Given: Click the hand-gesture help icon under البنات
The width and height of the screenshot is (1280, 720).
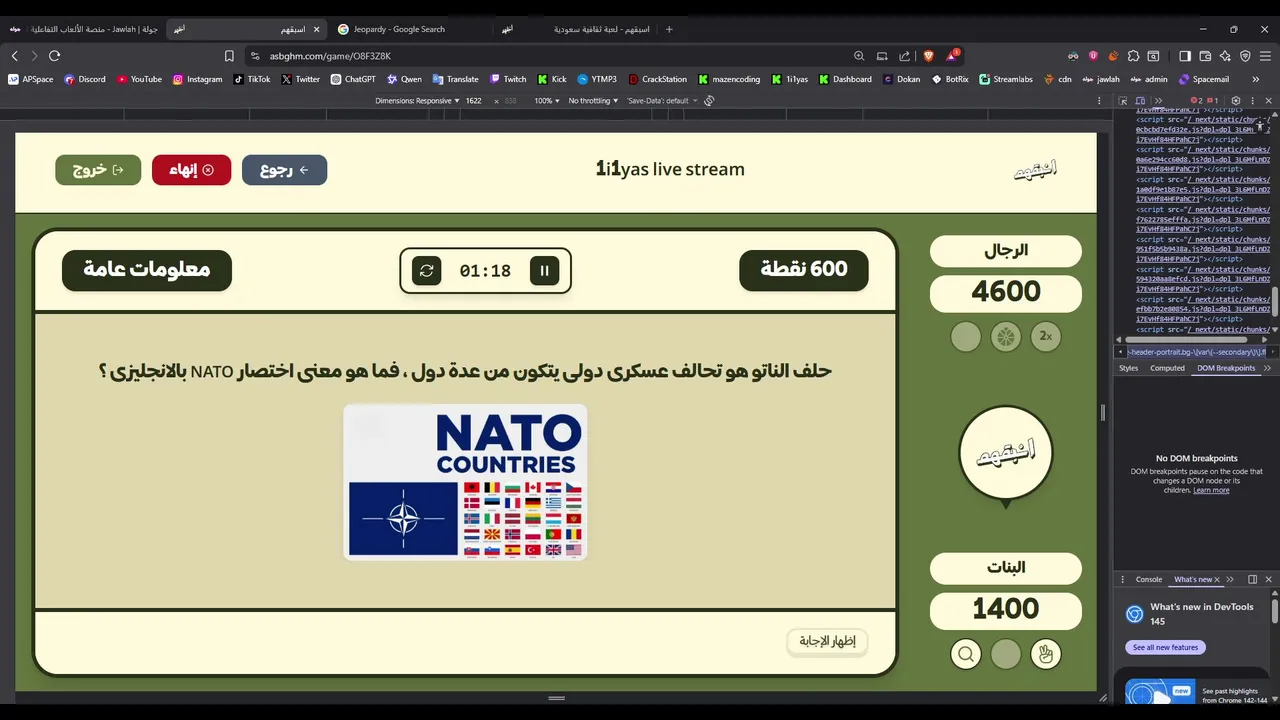Looking at the screenshot, I should tap(1046, 654).
